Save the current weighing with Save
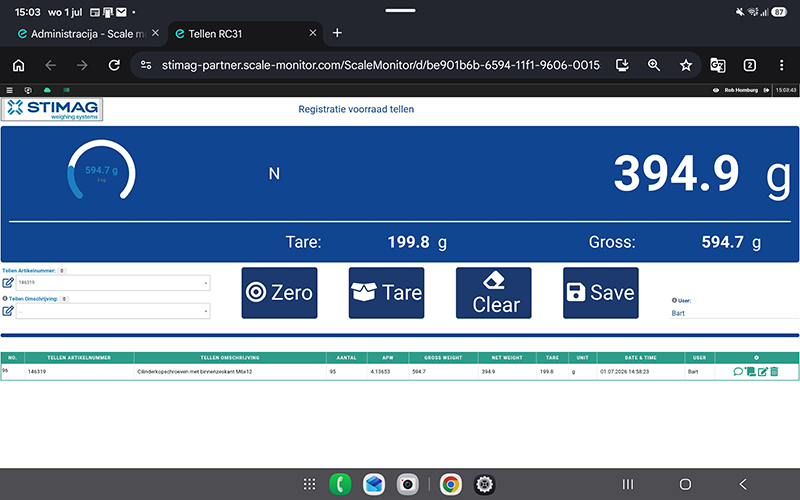This screenshot has height=500, width=800. (x=601, y=293)
